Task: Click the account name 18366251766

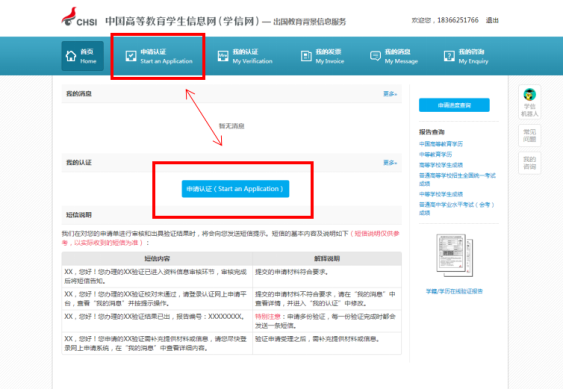Action: click(458, 20)
